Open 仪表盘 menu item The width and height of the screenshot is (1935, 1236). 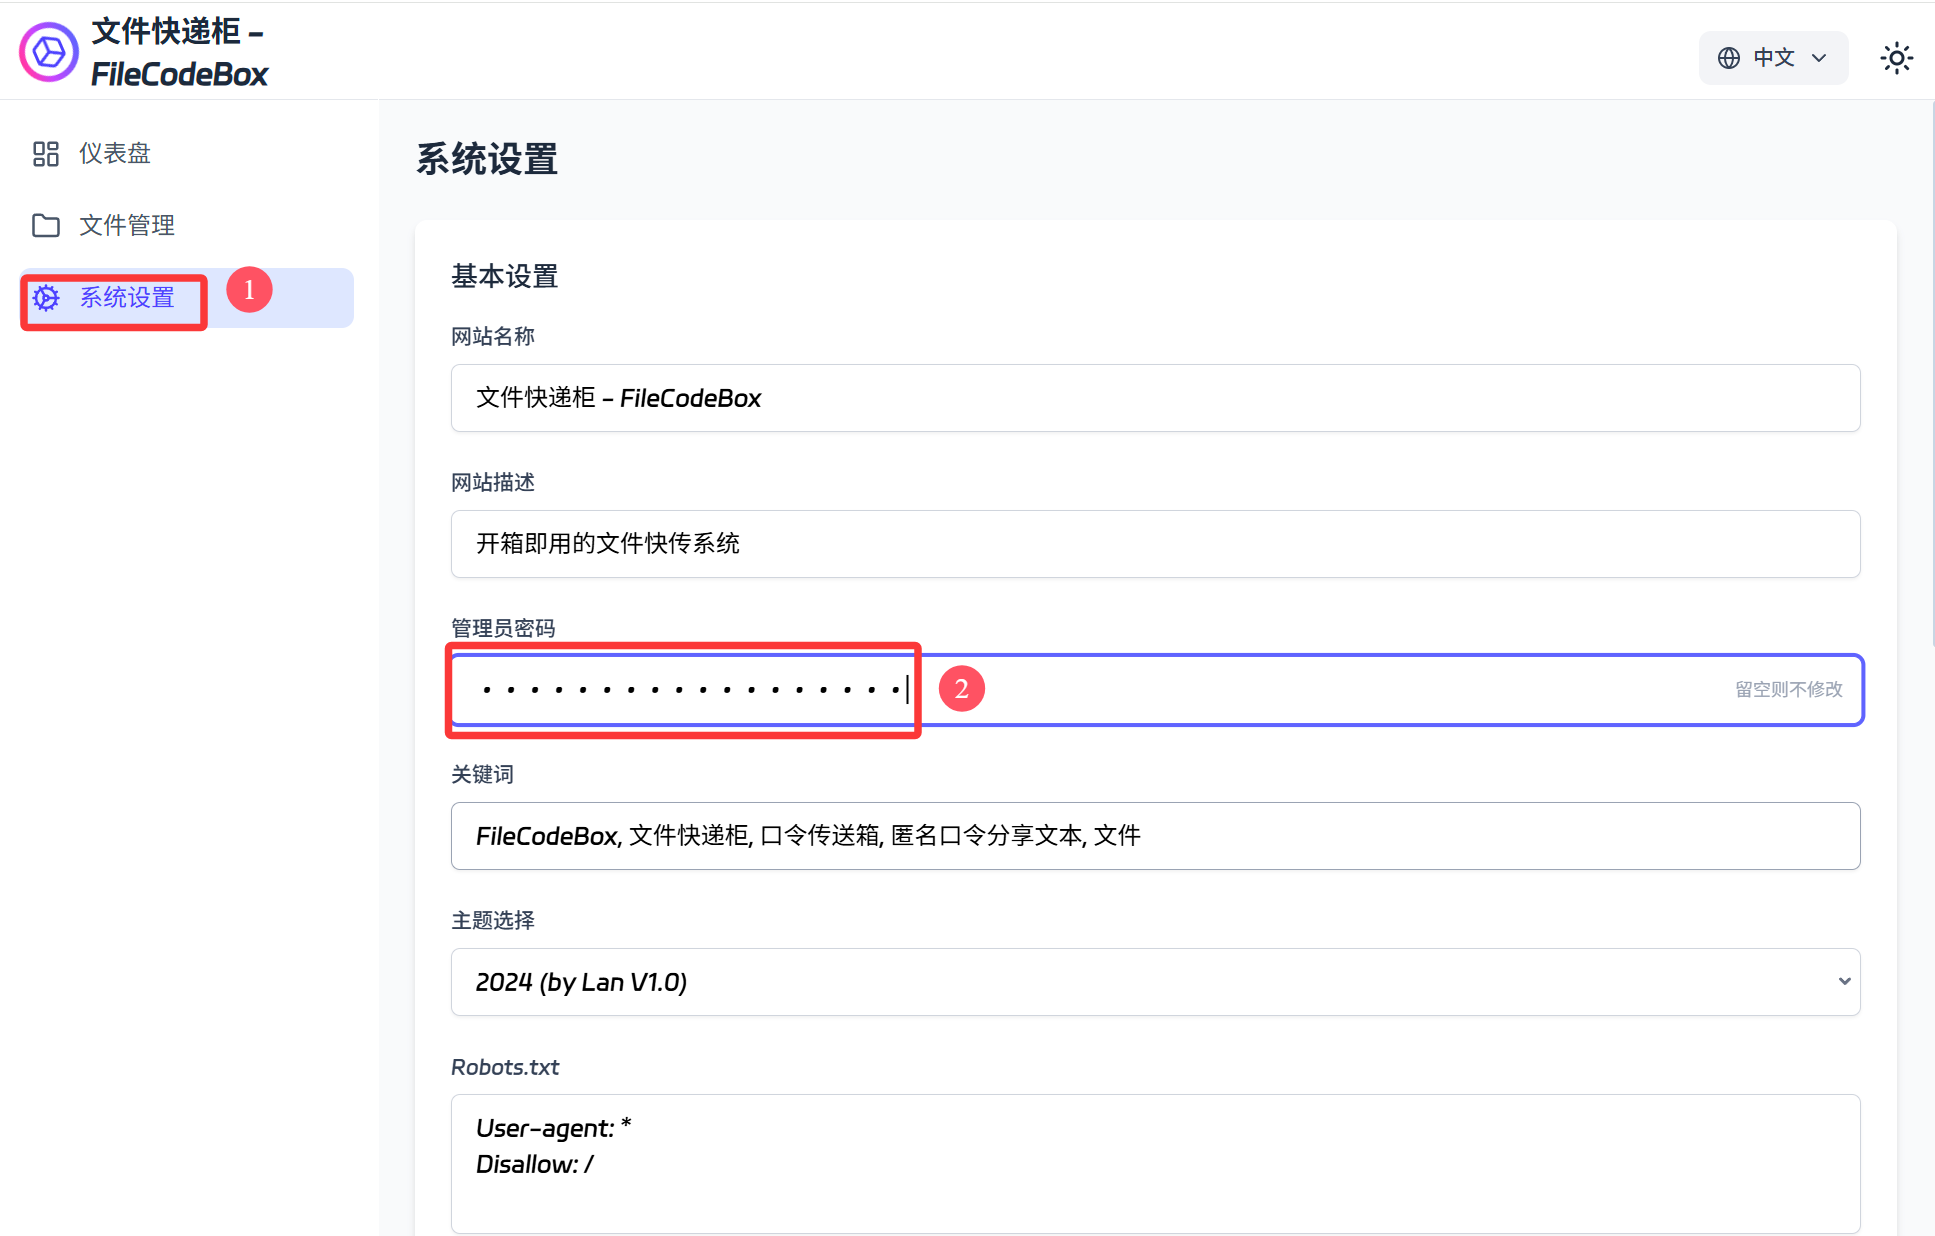pyautogui.click(x=114, y=153)
